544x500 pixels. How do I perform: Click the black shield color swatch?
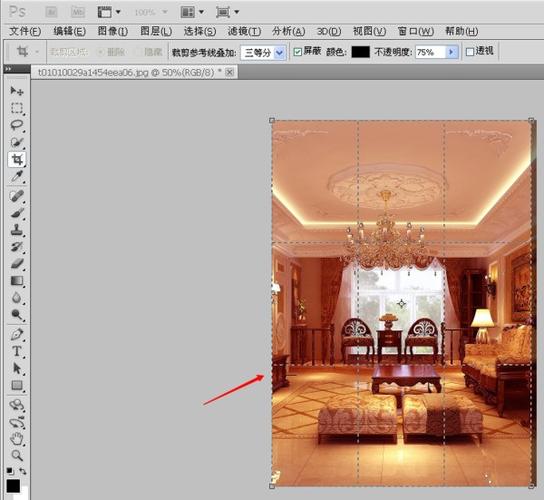tap(360, 52)
